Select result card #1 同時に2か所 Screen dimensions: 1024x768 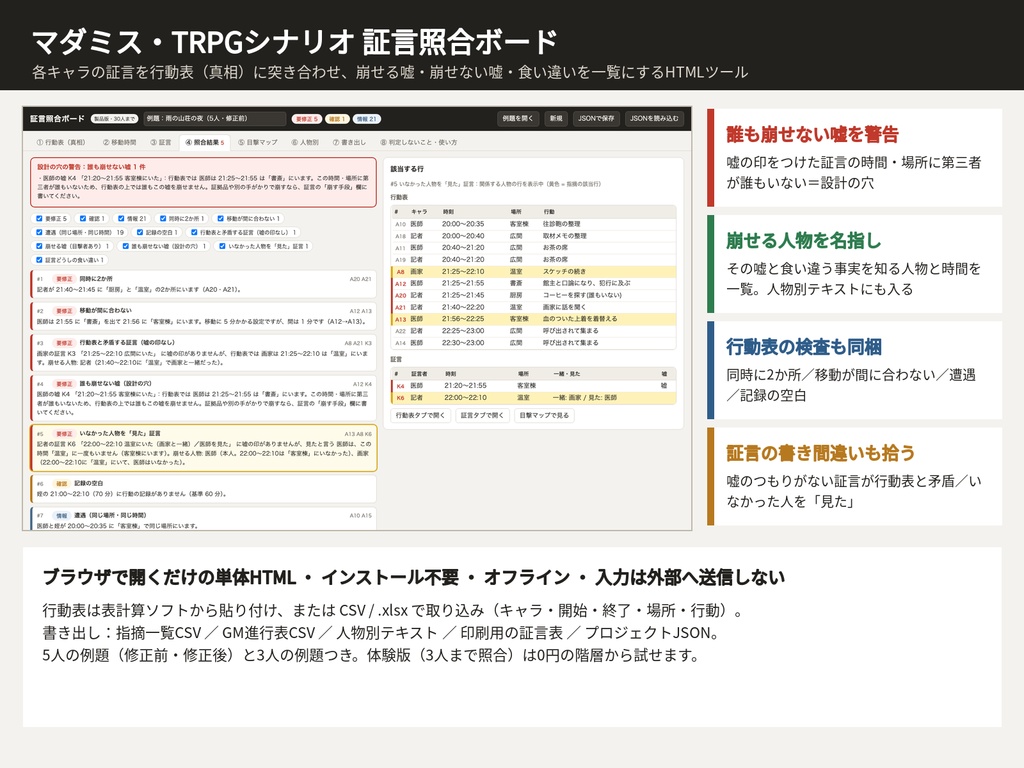tap(203, 284)
